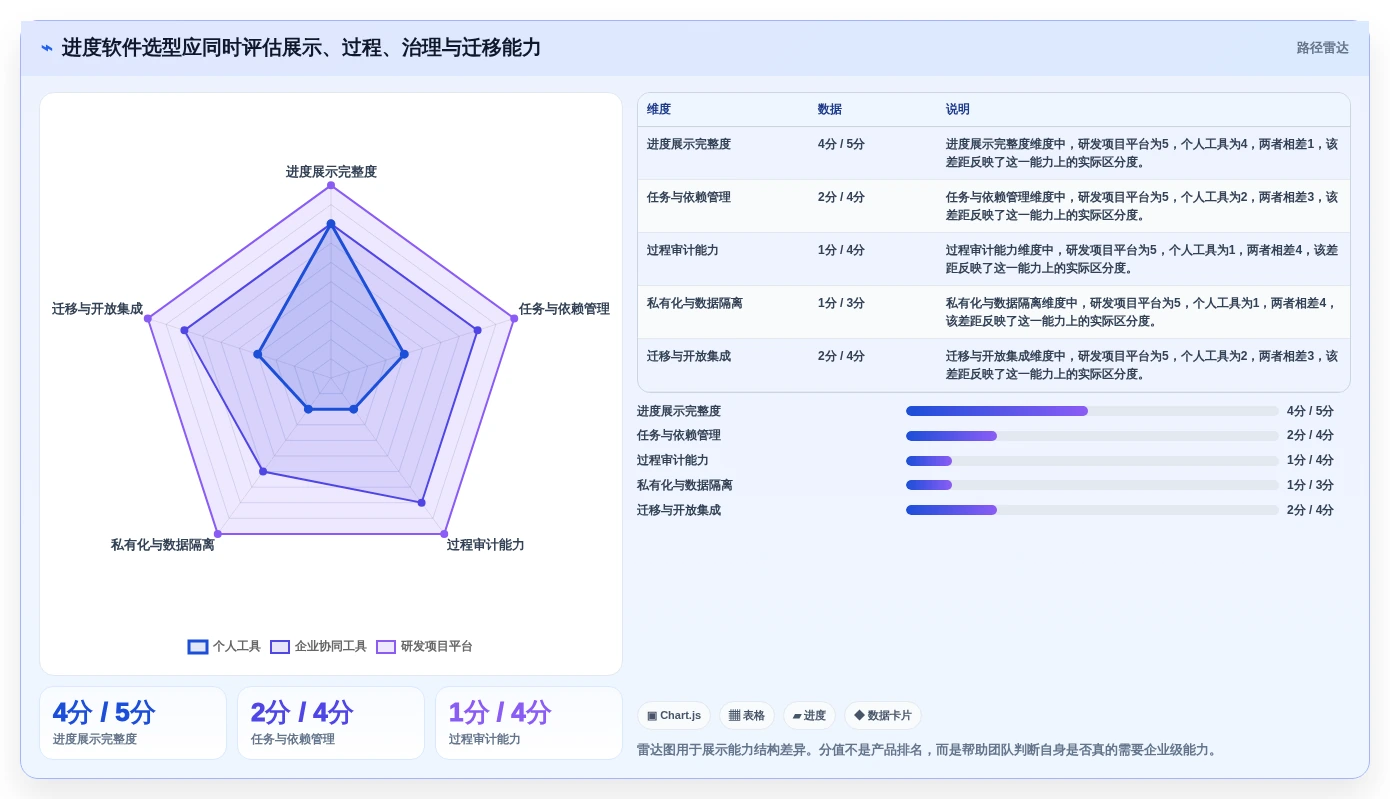Click the radar axis label 任务与依赖管理
This screenshot has height=799, width=1390.
tap(564, 309)
